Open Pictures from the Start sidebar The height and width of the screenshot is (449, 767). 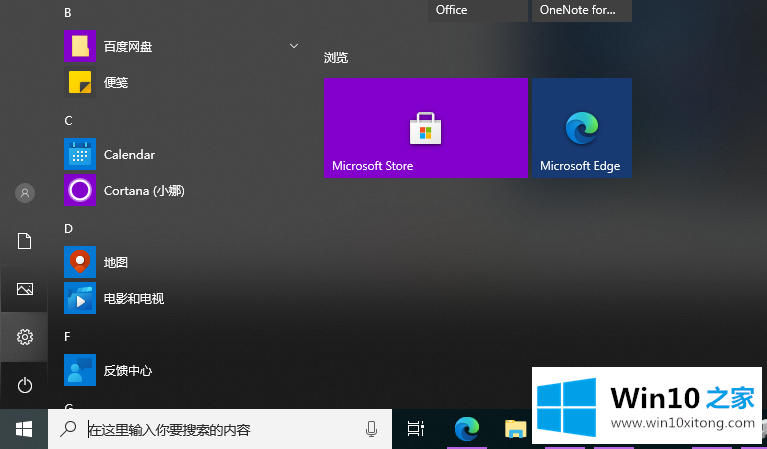coord(24,289)
